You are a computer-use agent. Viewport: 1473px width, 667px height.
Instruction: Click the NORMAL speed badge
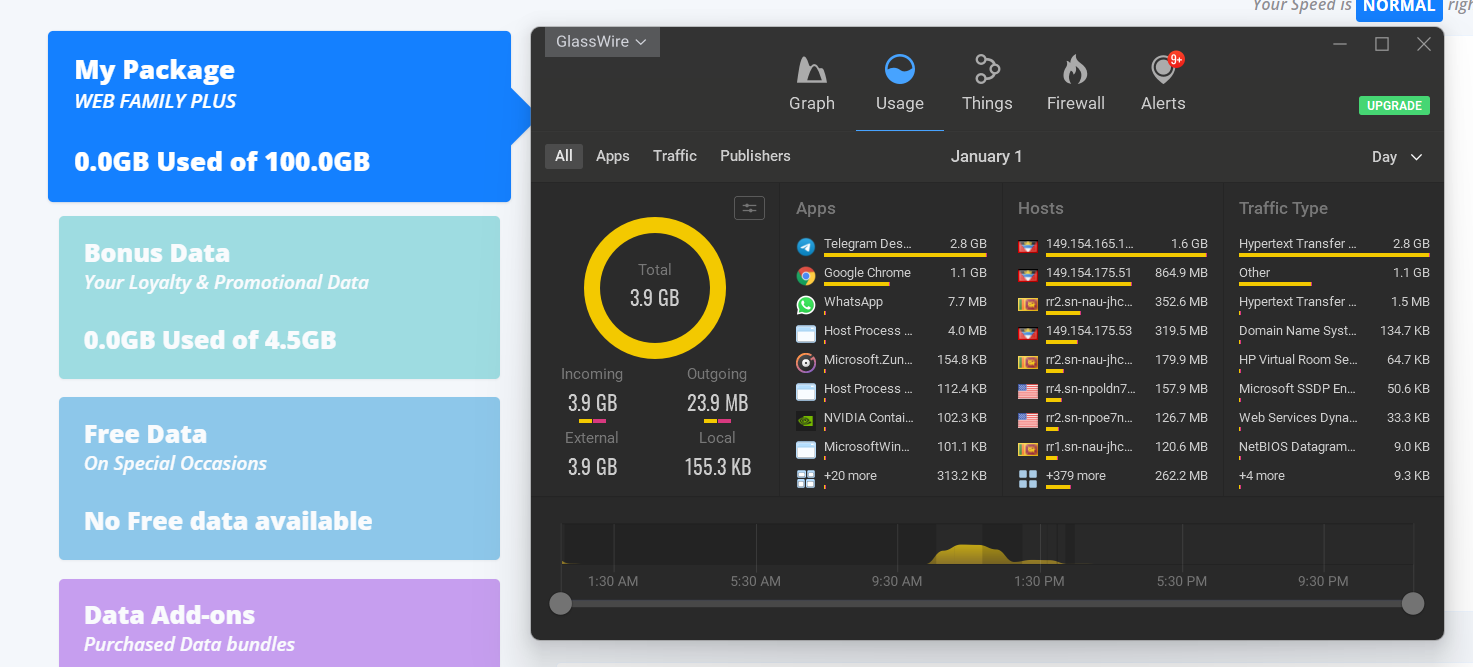click(1399, 8)
